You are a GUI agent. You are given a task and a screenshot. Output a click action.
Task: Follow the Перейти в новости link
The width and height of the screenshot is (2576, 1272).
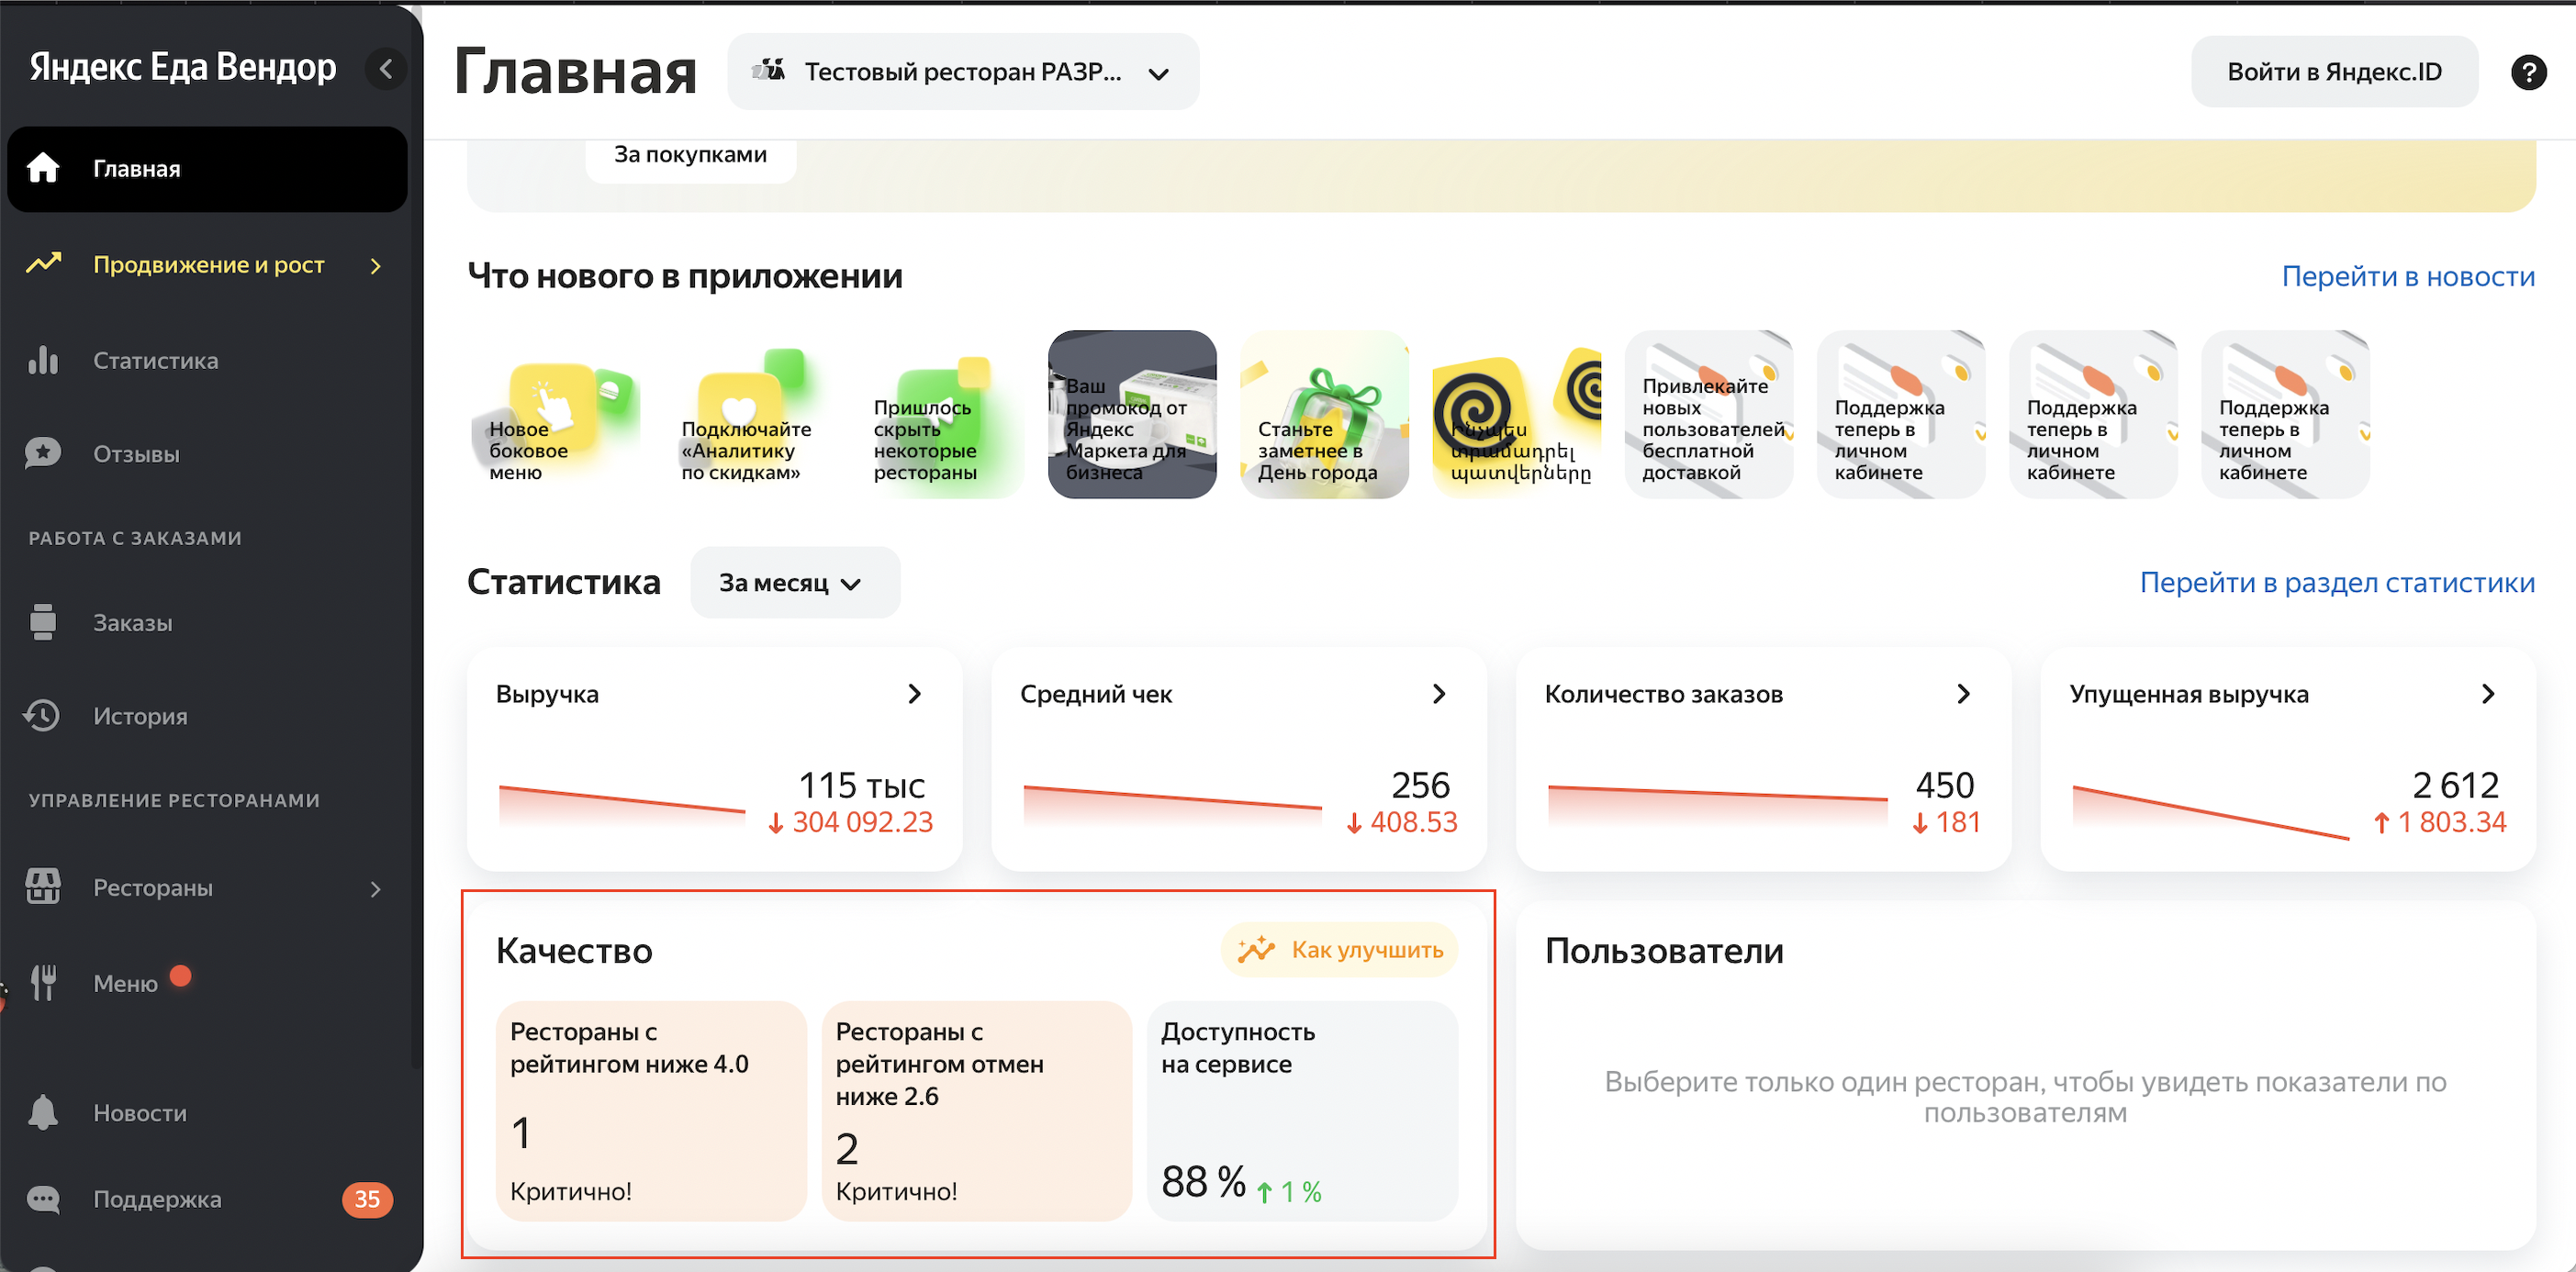(x=2408, y=276)
